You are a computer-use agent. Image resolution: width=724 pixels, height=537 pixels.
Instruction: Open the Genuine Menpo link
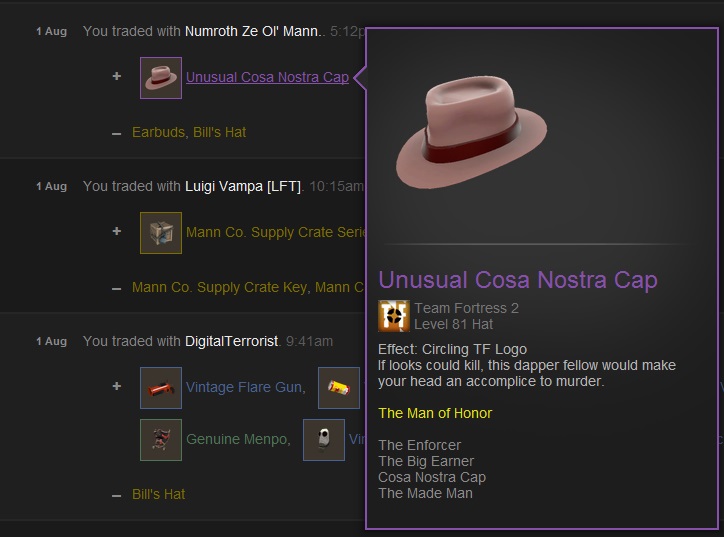pos(238,439)
